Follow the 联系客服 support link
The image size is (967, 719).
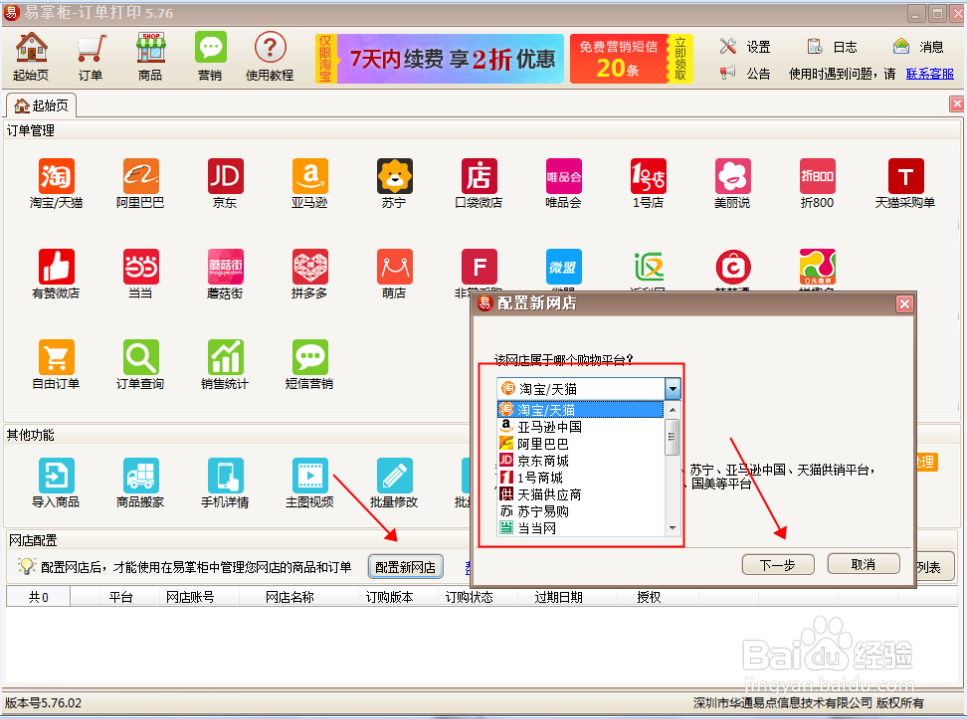point(929,74)
